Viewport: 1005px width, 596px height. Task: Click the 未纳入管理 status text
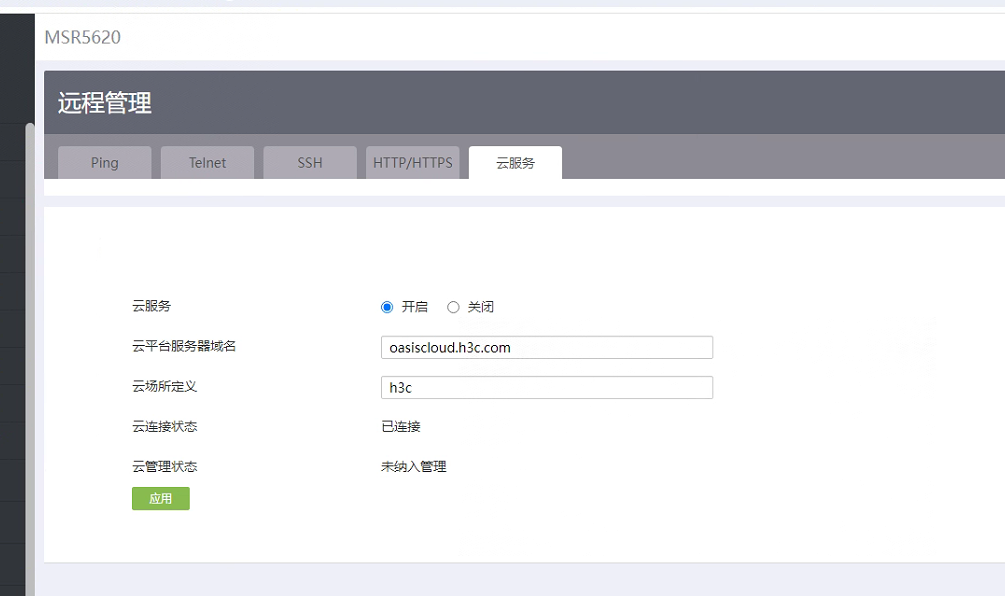pyautogui.click(x=413, y=467)
